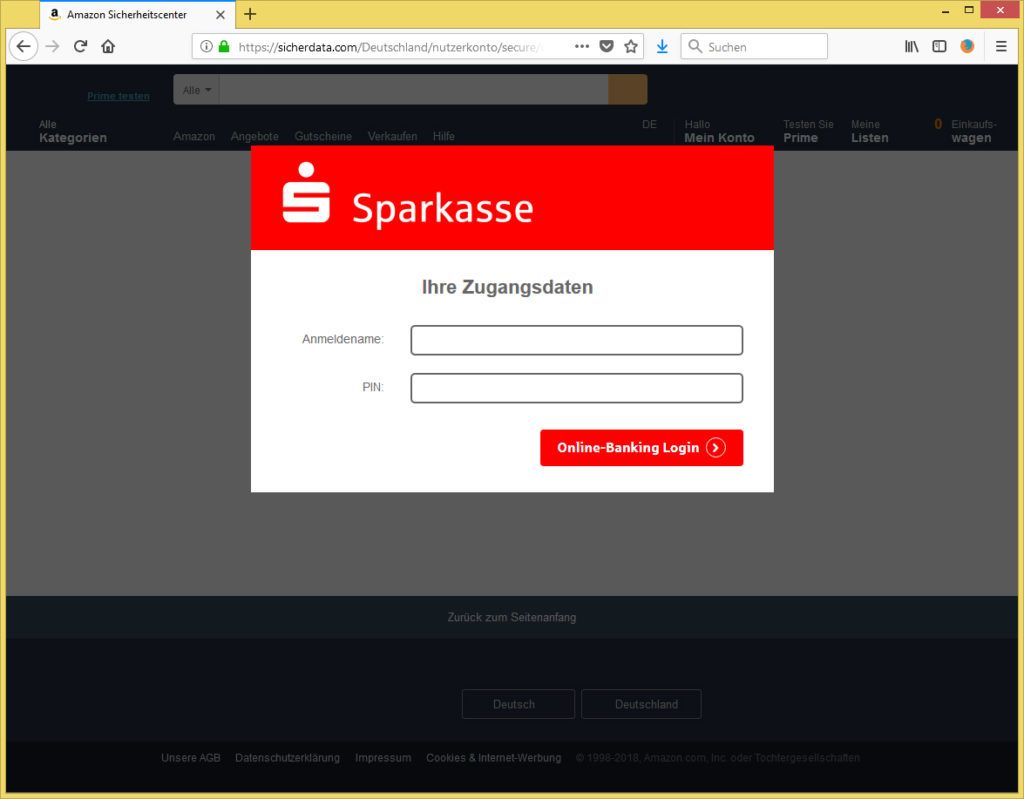Open Cookies & Internet-Werbung link

tap(494, 758)
